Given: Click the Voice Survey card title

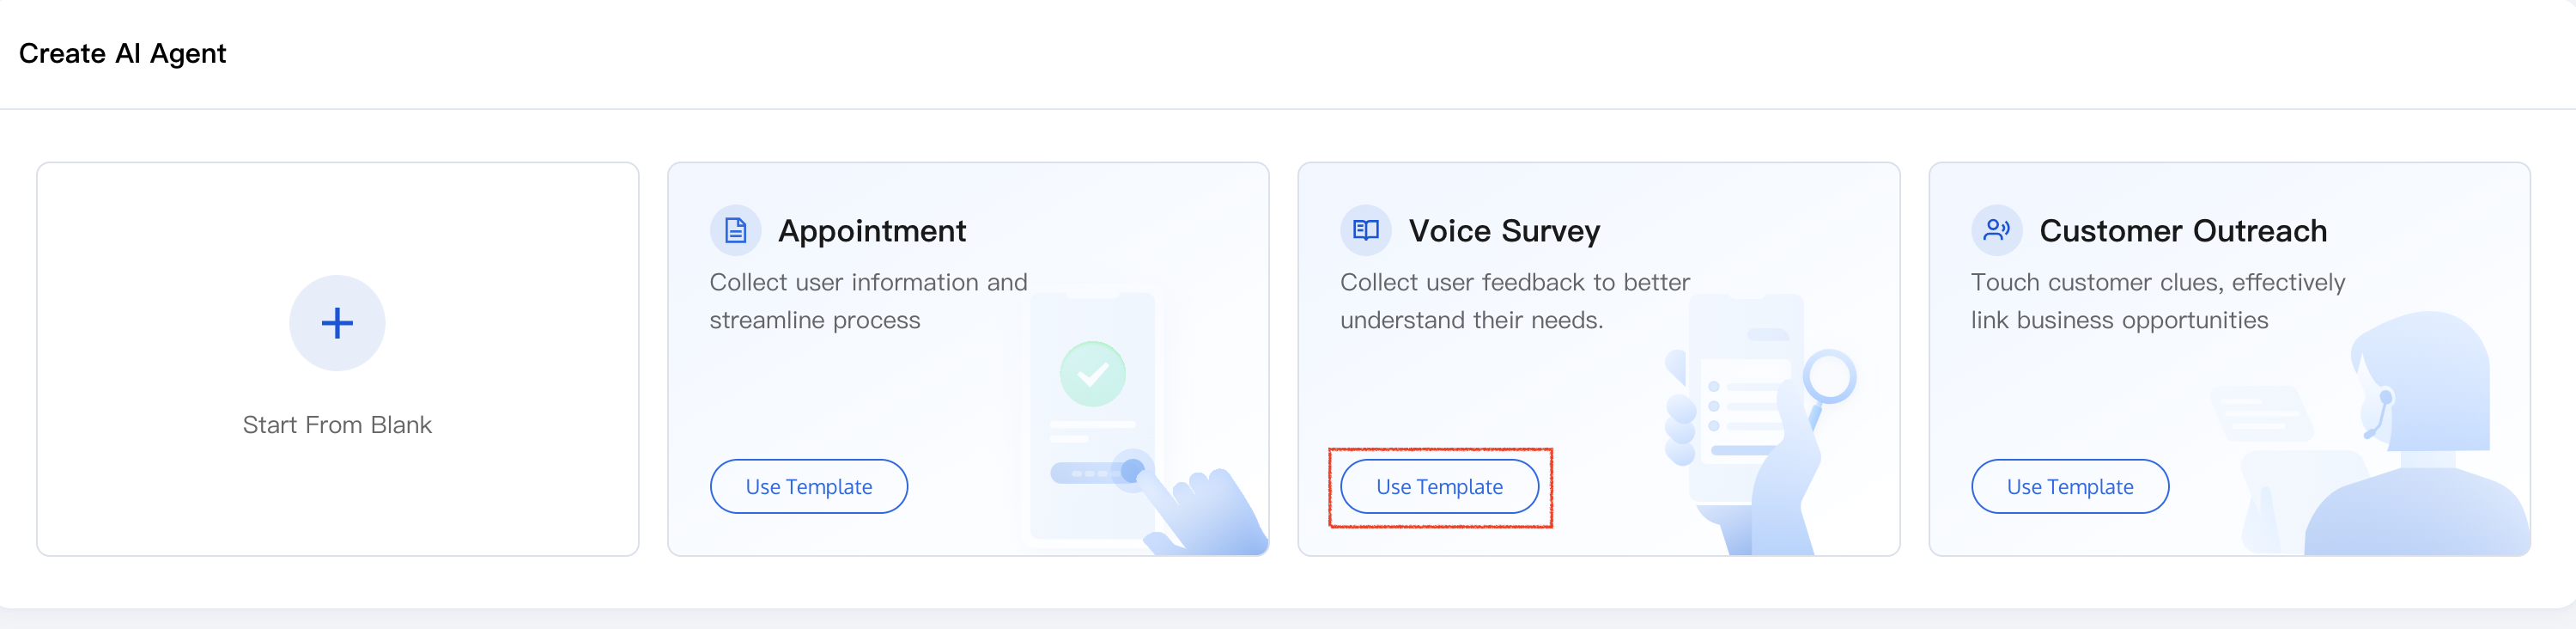Looking at the screenshot, I should coord(1504,231).
